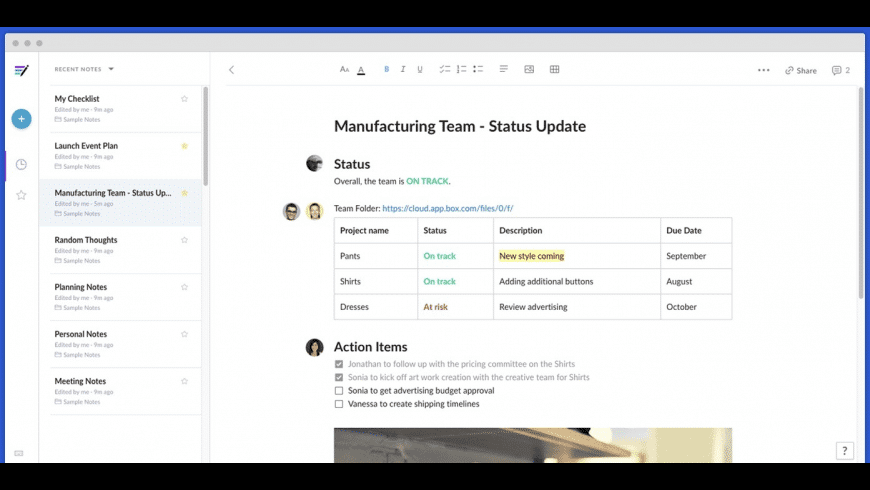
Task: Click the document vertical scrollbar
Action: click(x=861, y=193)
